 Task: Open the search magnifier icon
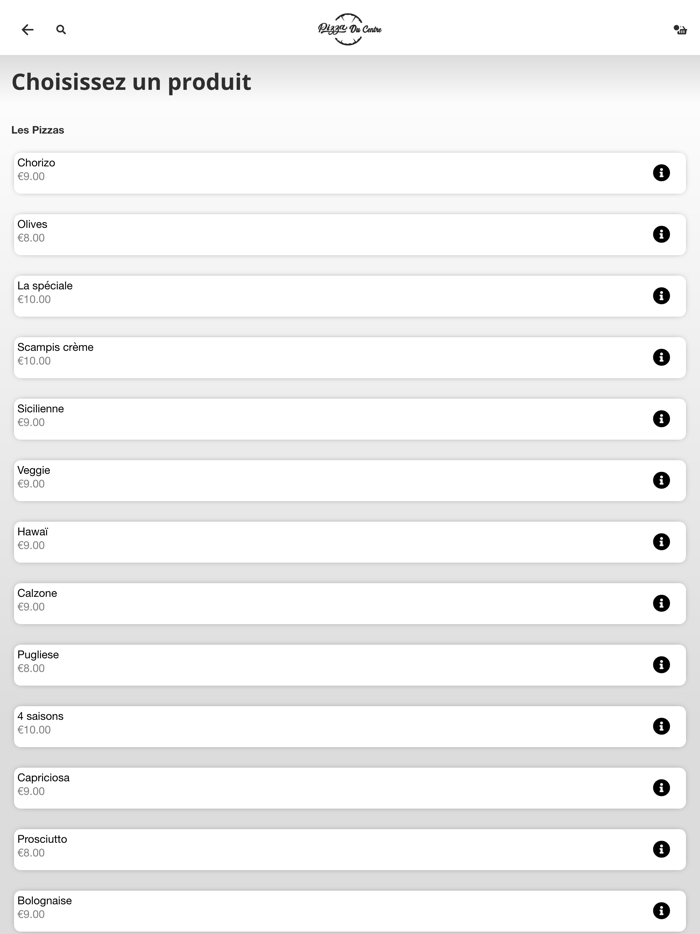pyautogui.click(x=61, y=30)
